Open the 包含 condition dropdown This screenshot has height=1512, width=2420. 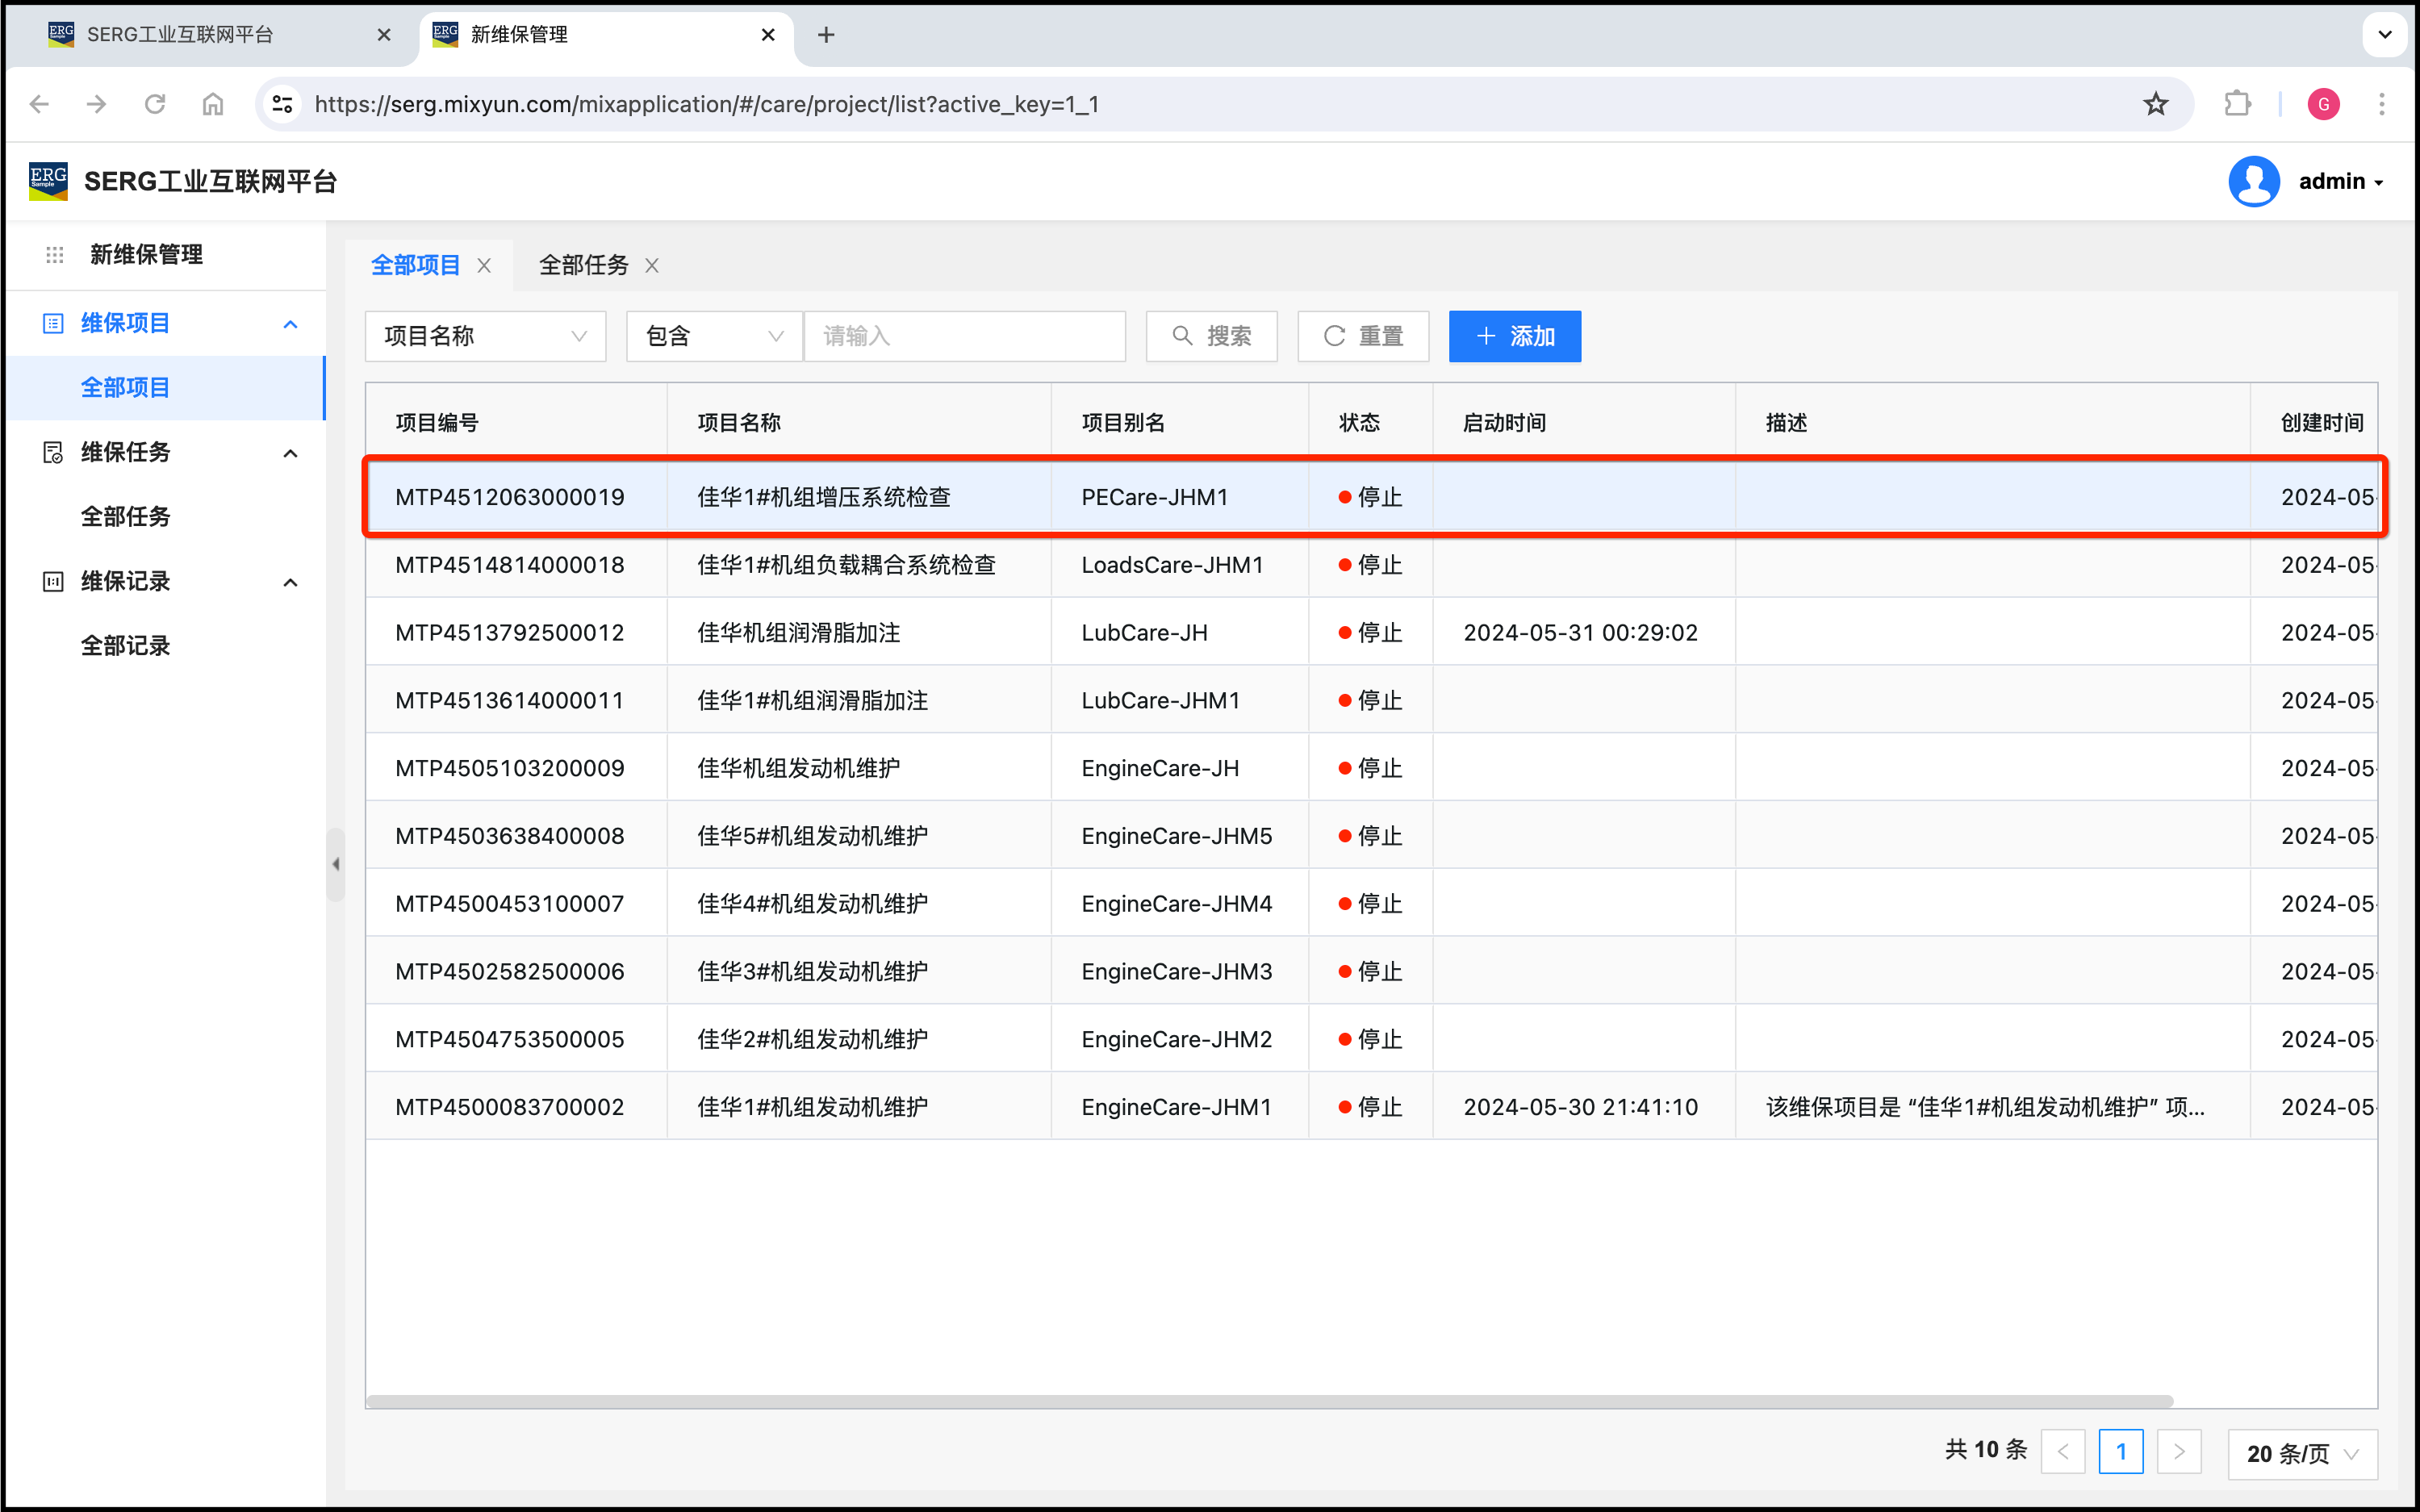(713, 336)
